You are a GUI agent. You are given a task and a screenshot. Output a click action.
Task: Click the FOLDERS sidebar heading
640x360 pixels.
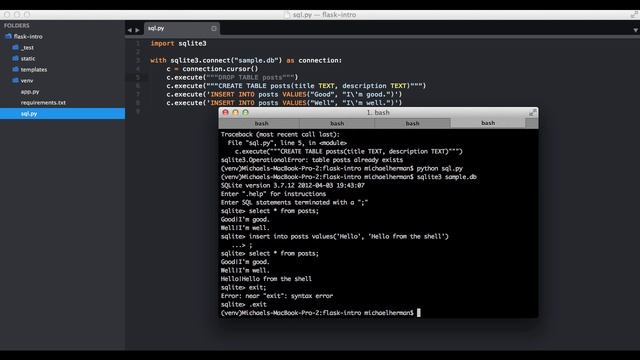coord(17,25)
